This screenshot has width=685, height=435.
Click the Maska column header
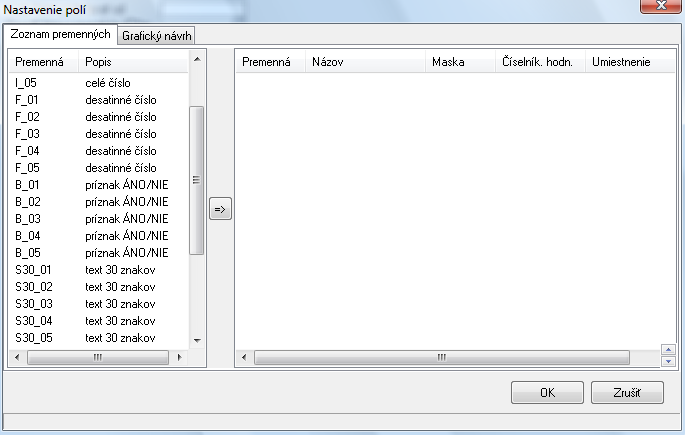pyautogui.click(x=458, y=62)
